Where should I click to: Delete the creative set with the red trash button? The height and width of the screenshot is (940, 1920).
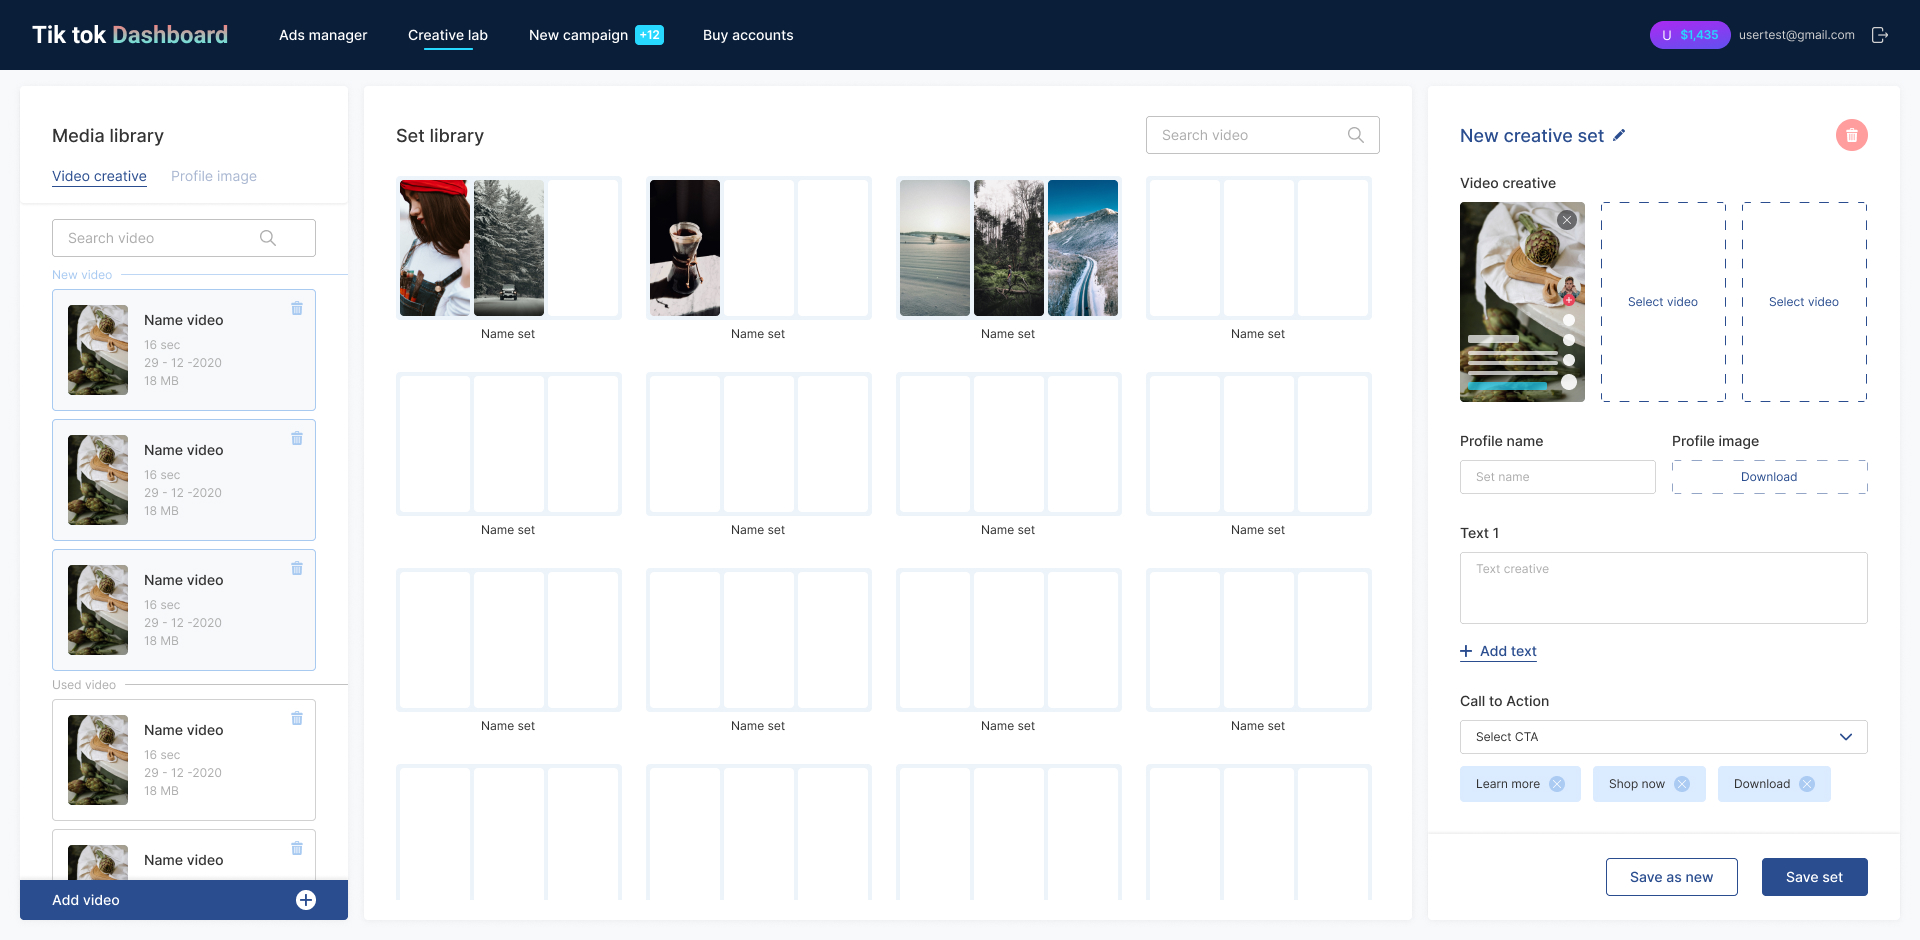(1851, 135)
